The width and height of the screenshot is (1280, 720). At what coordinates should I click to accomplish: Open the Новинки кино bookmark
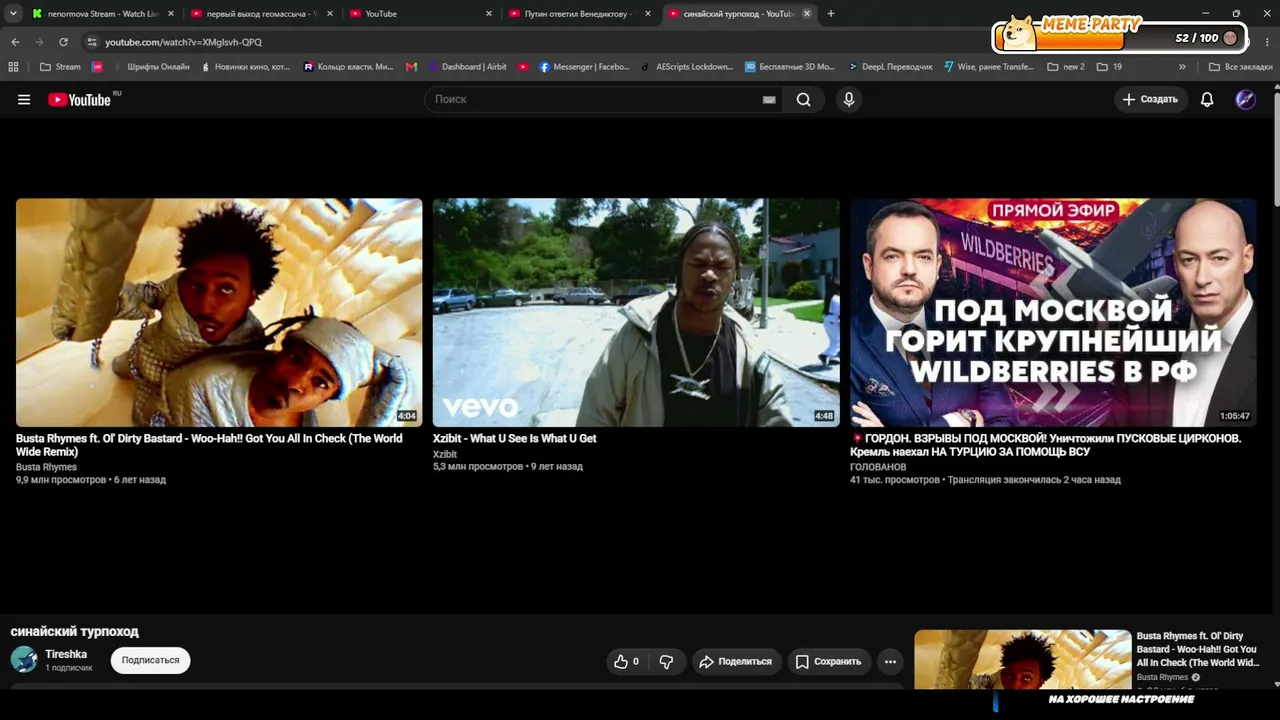click(x=245, y=67)
